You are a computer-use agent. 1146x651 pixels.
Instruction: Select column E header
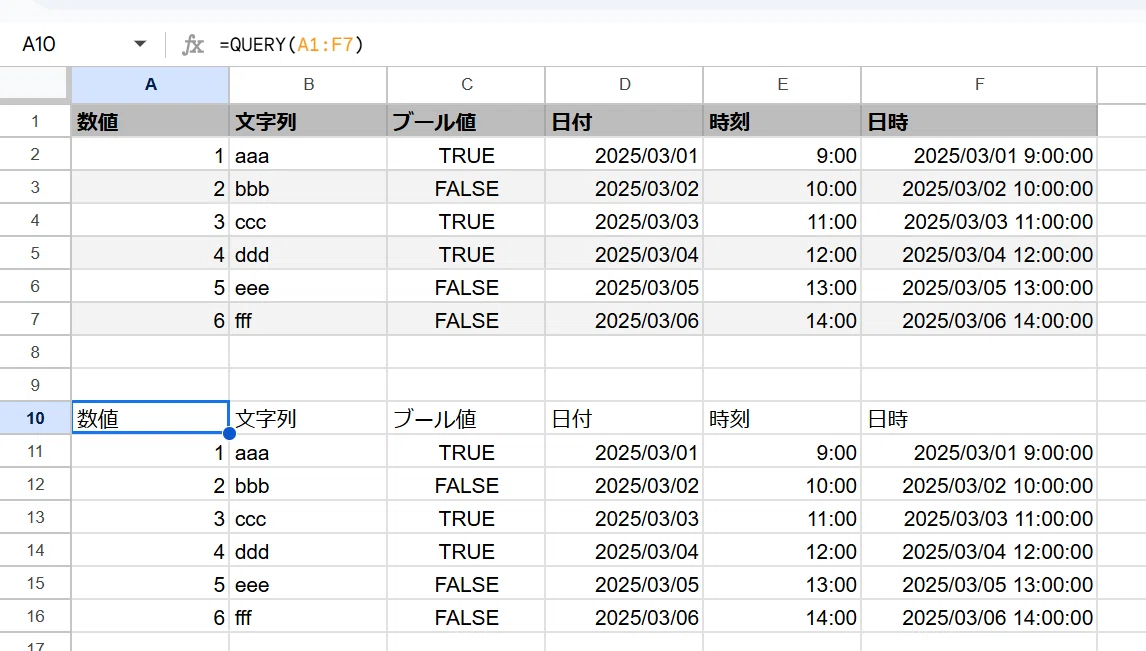coord(782,85)
